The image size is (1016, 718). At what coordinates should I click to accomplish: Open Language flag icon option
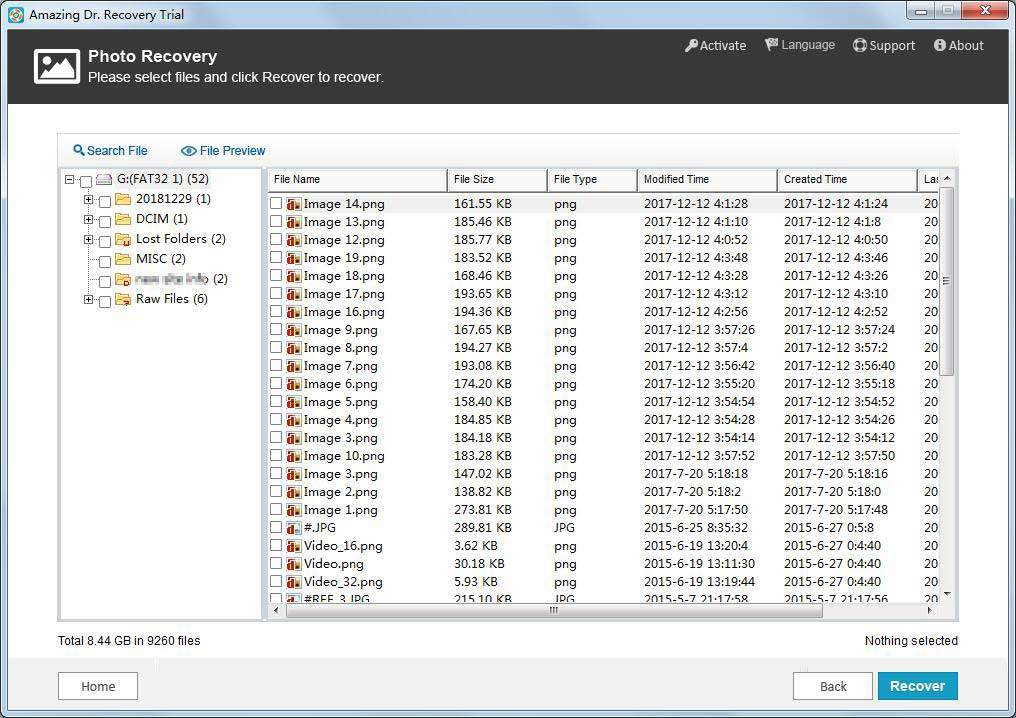pyautogui.click(x=771, y=45)
